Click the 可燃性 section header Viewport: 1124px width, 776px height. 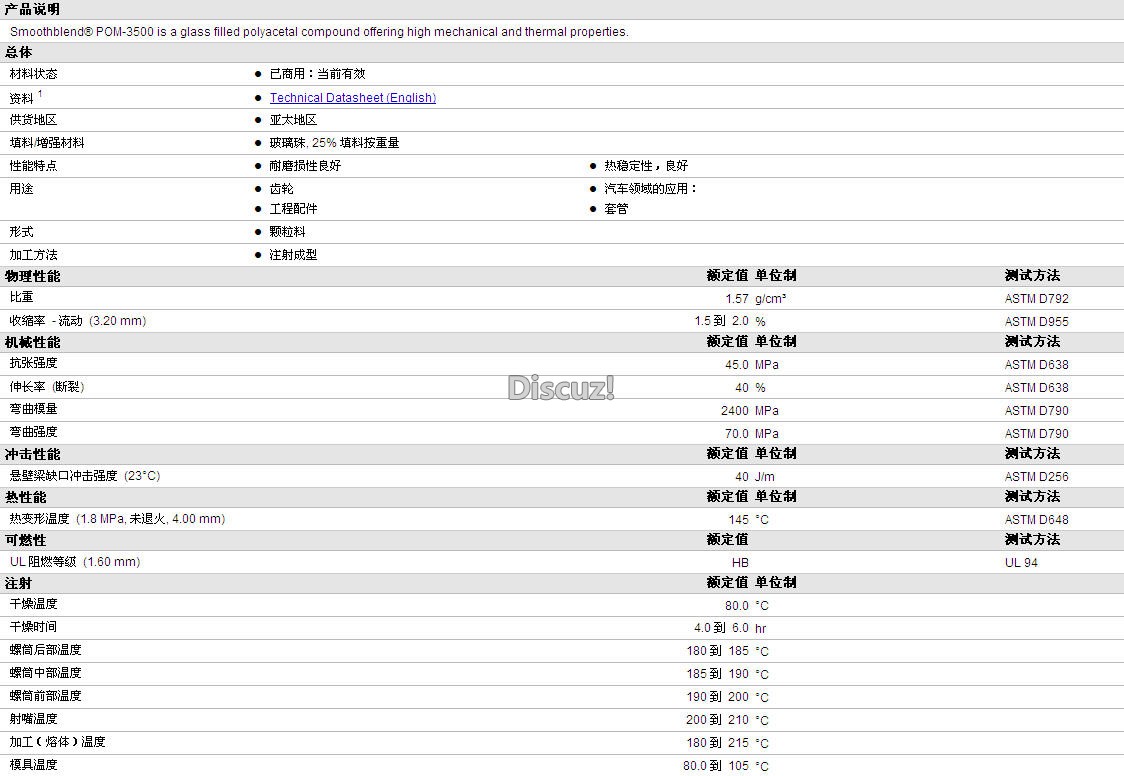[x=25, y=540]
